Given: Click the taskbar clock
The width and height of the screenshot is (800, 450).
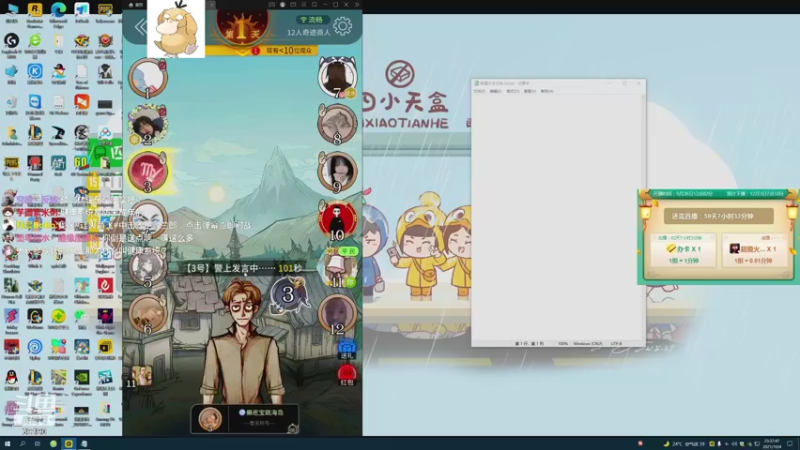Looking at the screenshot, I should [771, 444].
